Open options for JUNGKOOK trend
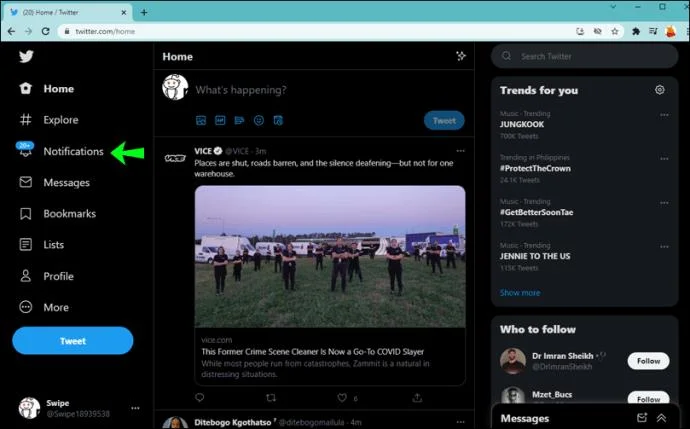 click(x=664, y=115)
